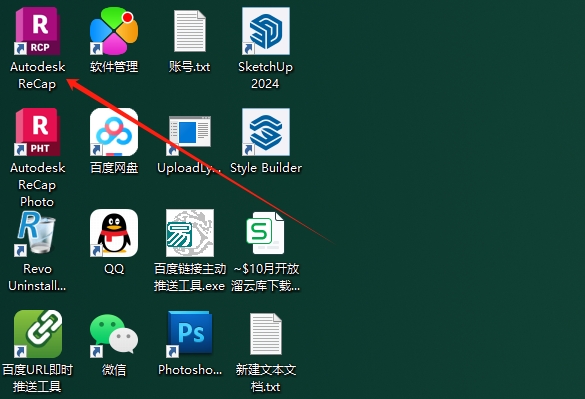Click the Style Builder shortcut icon

pos(266,132)
